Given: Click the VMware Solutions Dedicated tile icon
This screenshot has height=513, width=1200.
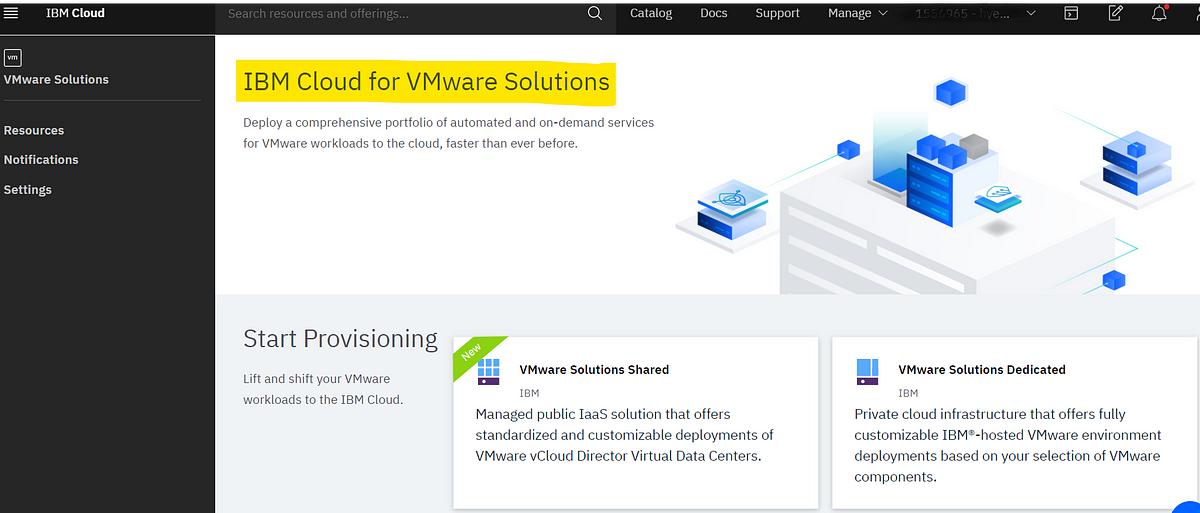Looking at the screenshot, I should [867, 371].
